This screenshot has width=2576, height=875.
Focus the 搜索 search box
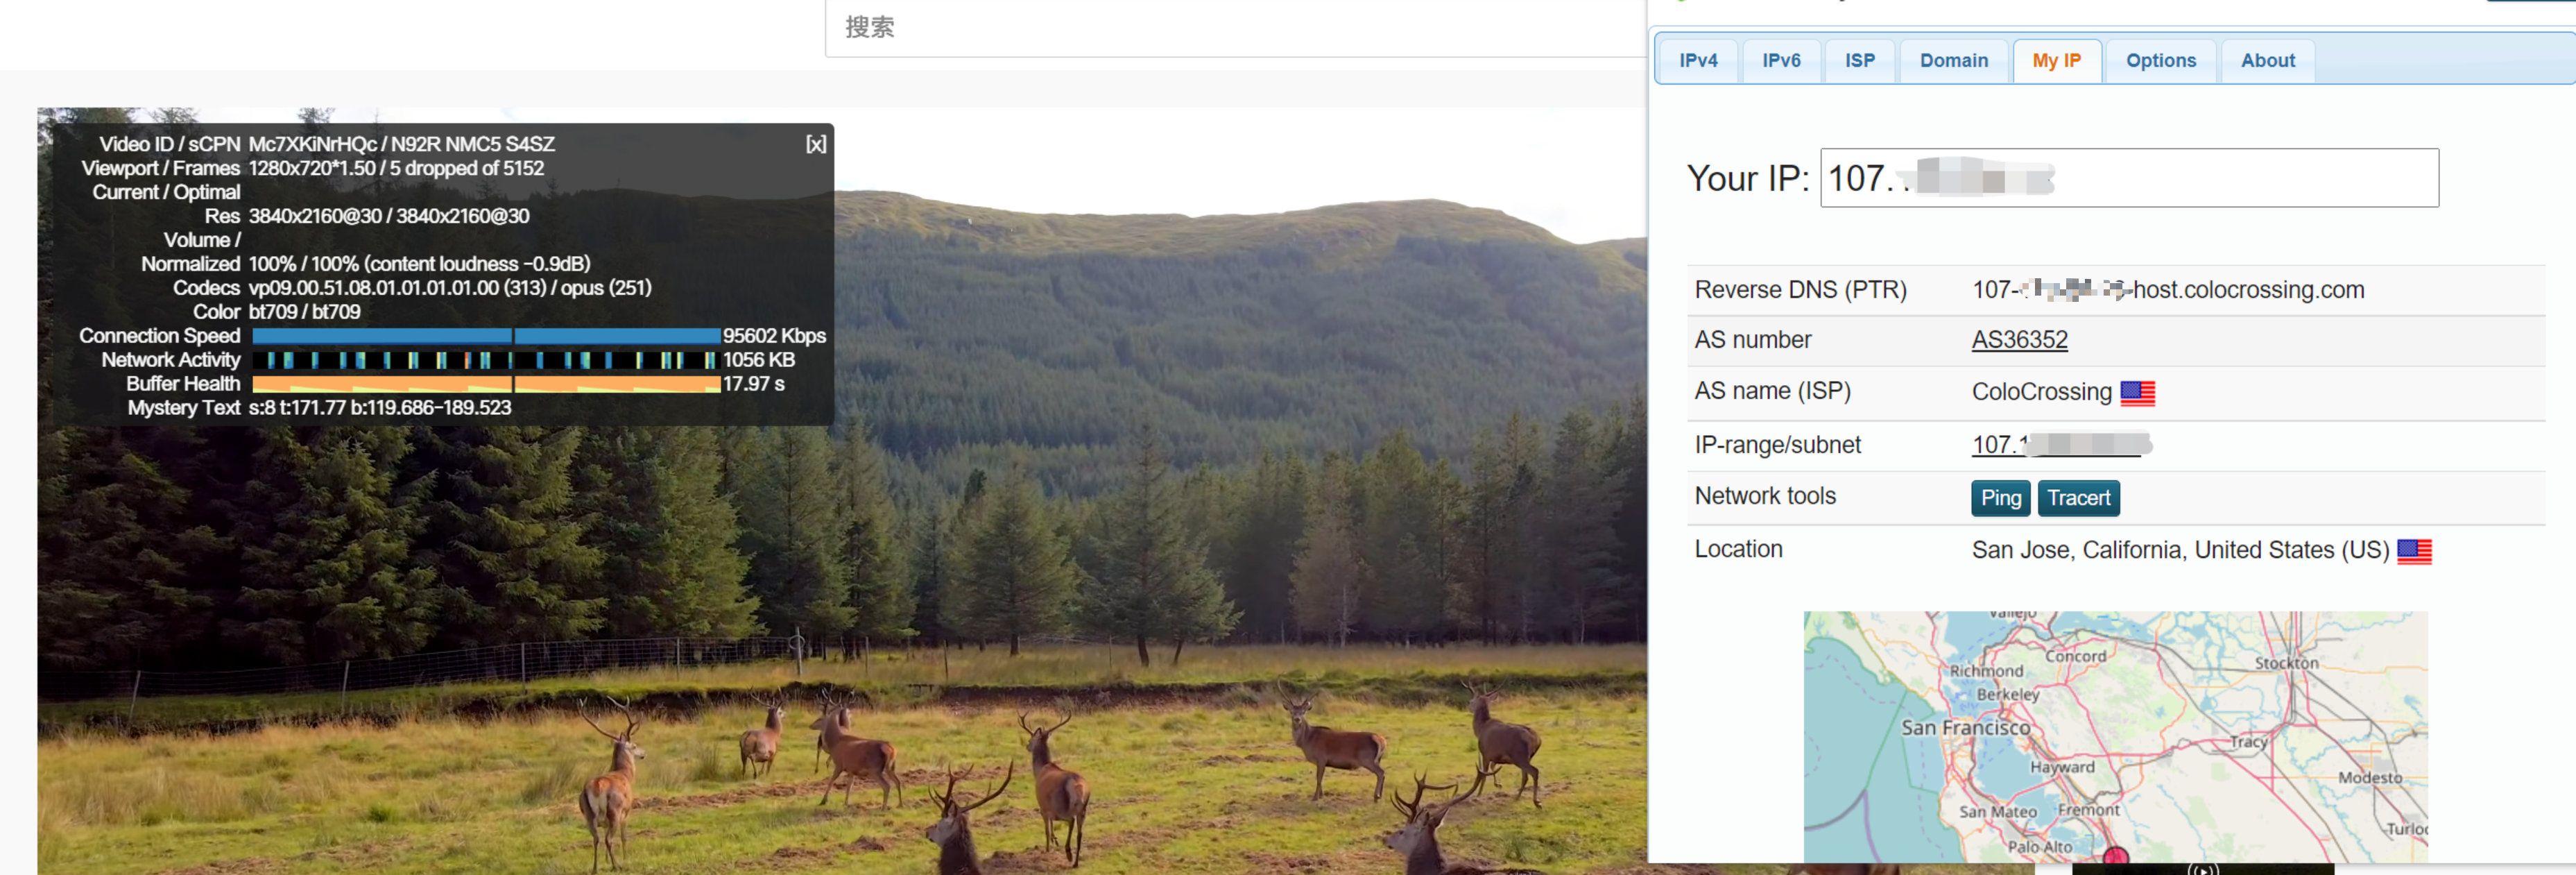coord(1230,28)
